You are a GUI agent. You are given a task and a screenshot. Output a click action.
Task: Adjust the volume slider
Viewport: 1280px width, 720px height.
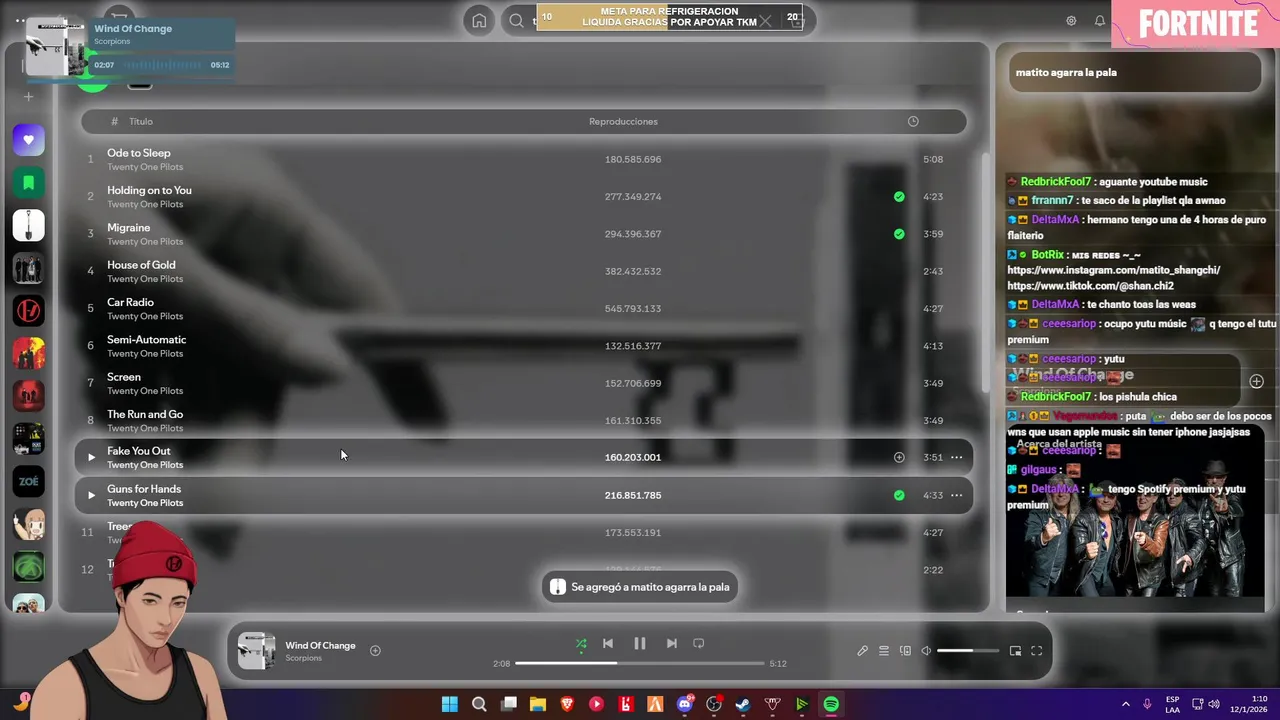tap(968, 651)
